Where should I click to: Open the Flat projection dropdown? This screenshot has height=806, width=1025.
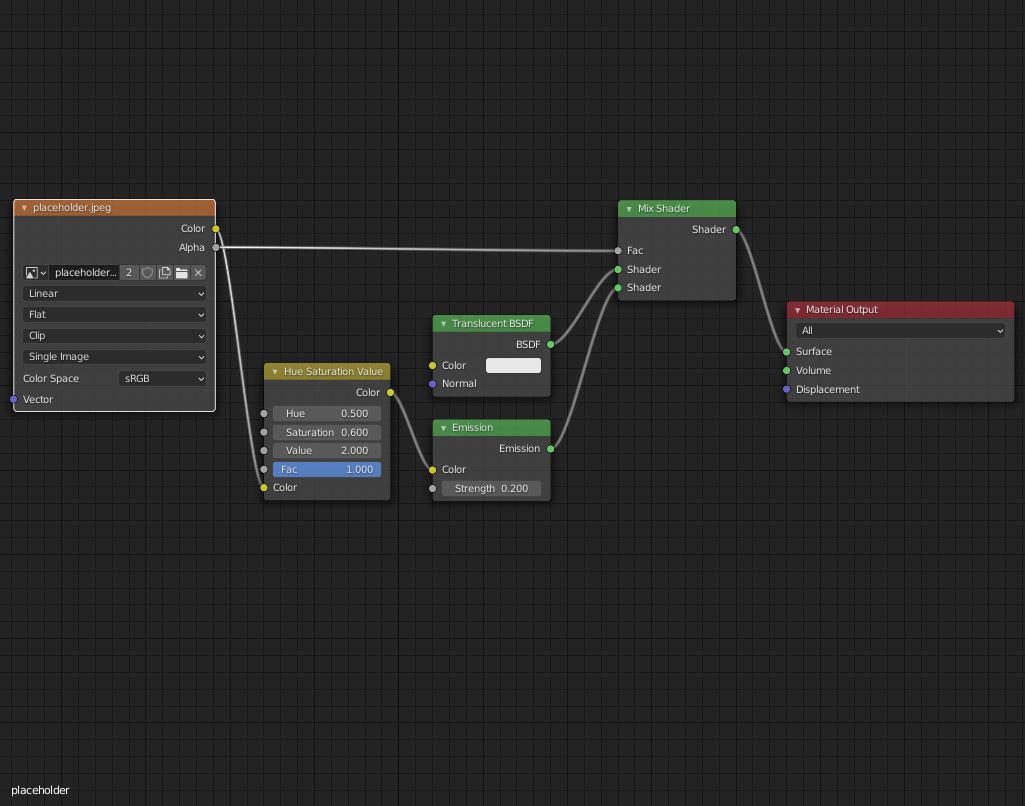coord(114,314)
